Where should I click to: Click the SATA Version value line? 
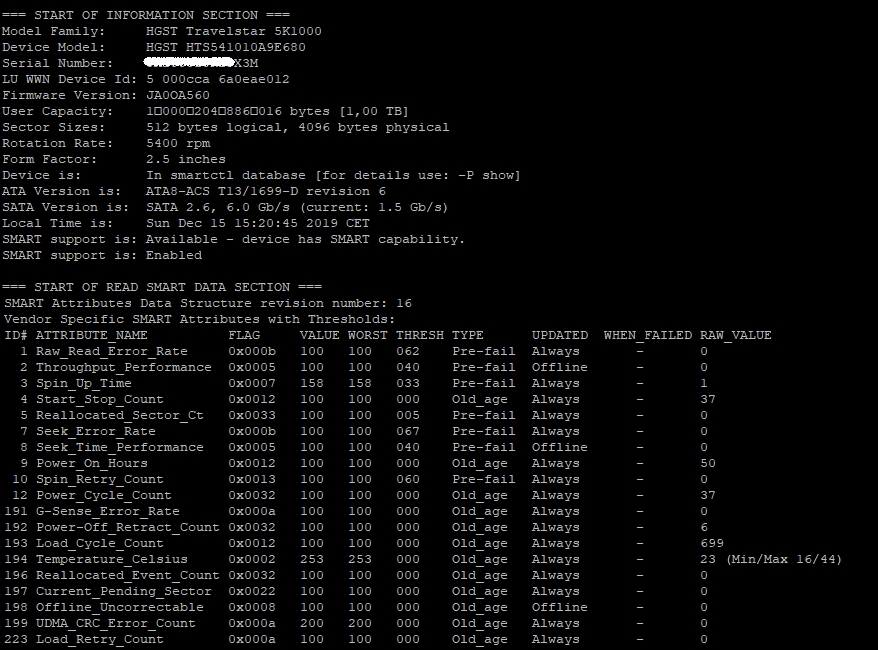coord(297,208)
